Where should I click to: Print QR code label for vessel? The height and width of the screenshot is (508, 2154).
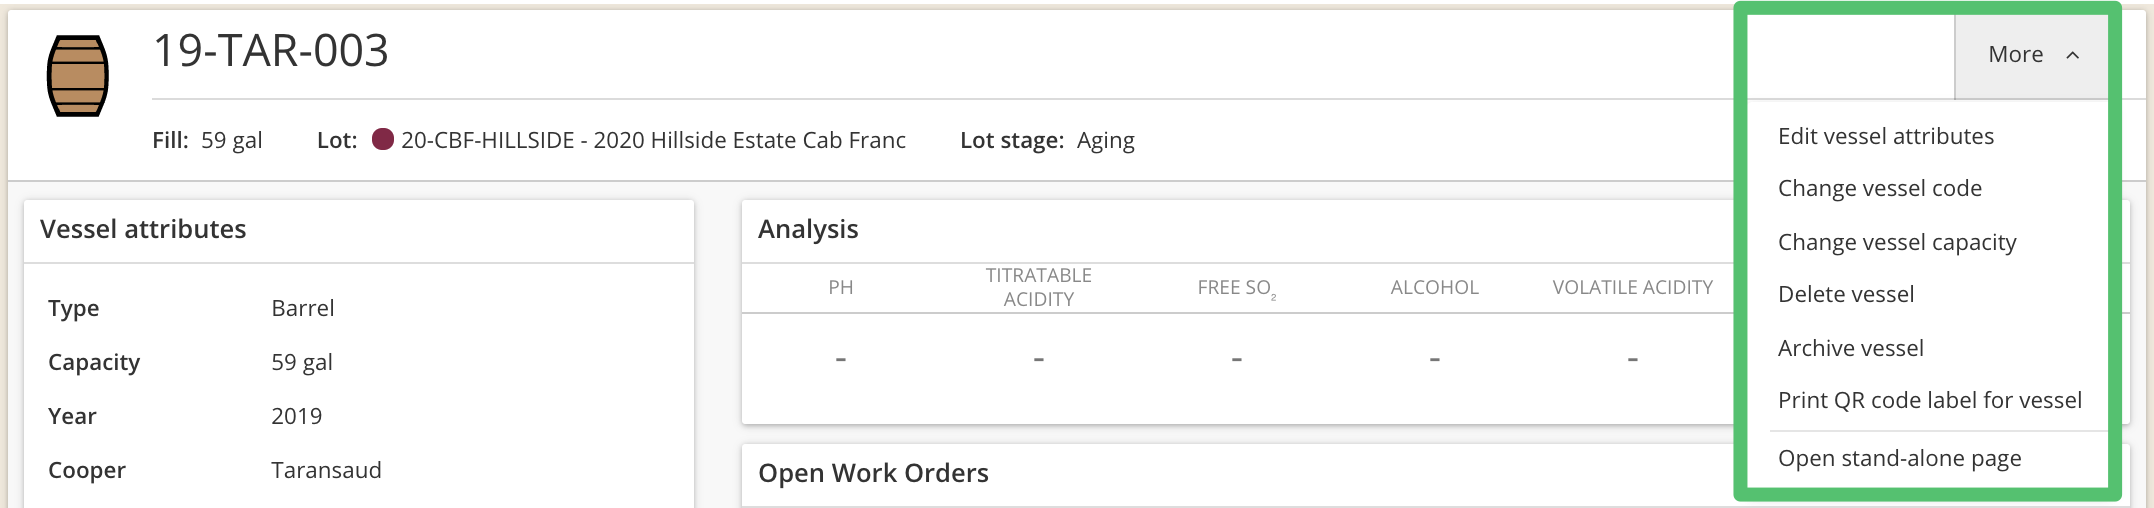pyautogui.click(x=1930, y=400)
